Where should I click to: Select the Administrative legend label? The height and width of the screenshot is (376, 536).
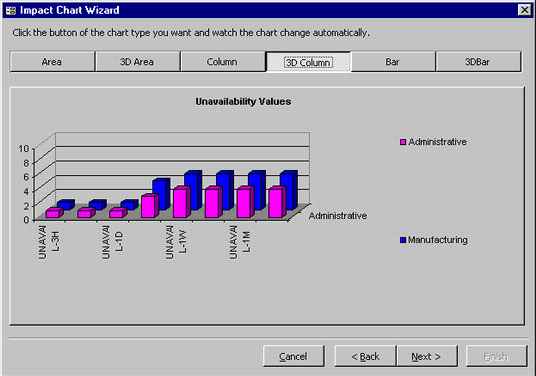pyautogui.click(x=438, y=142)
